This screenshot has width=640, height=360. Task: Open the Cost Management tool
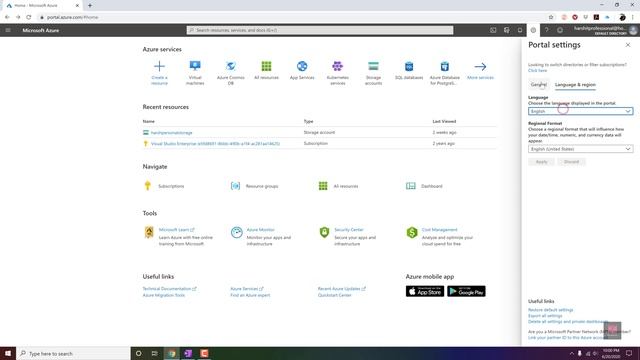(439, 230)
